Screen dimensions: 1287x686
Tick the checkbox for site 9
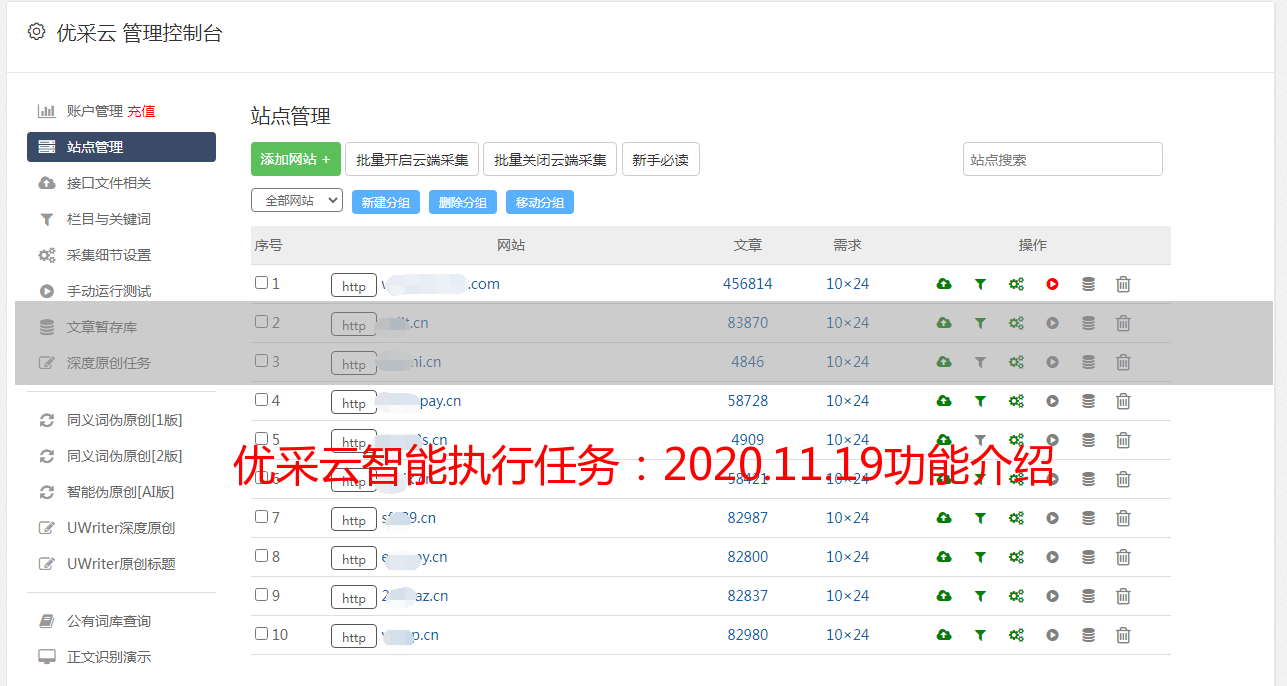tap(261, 595)
